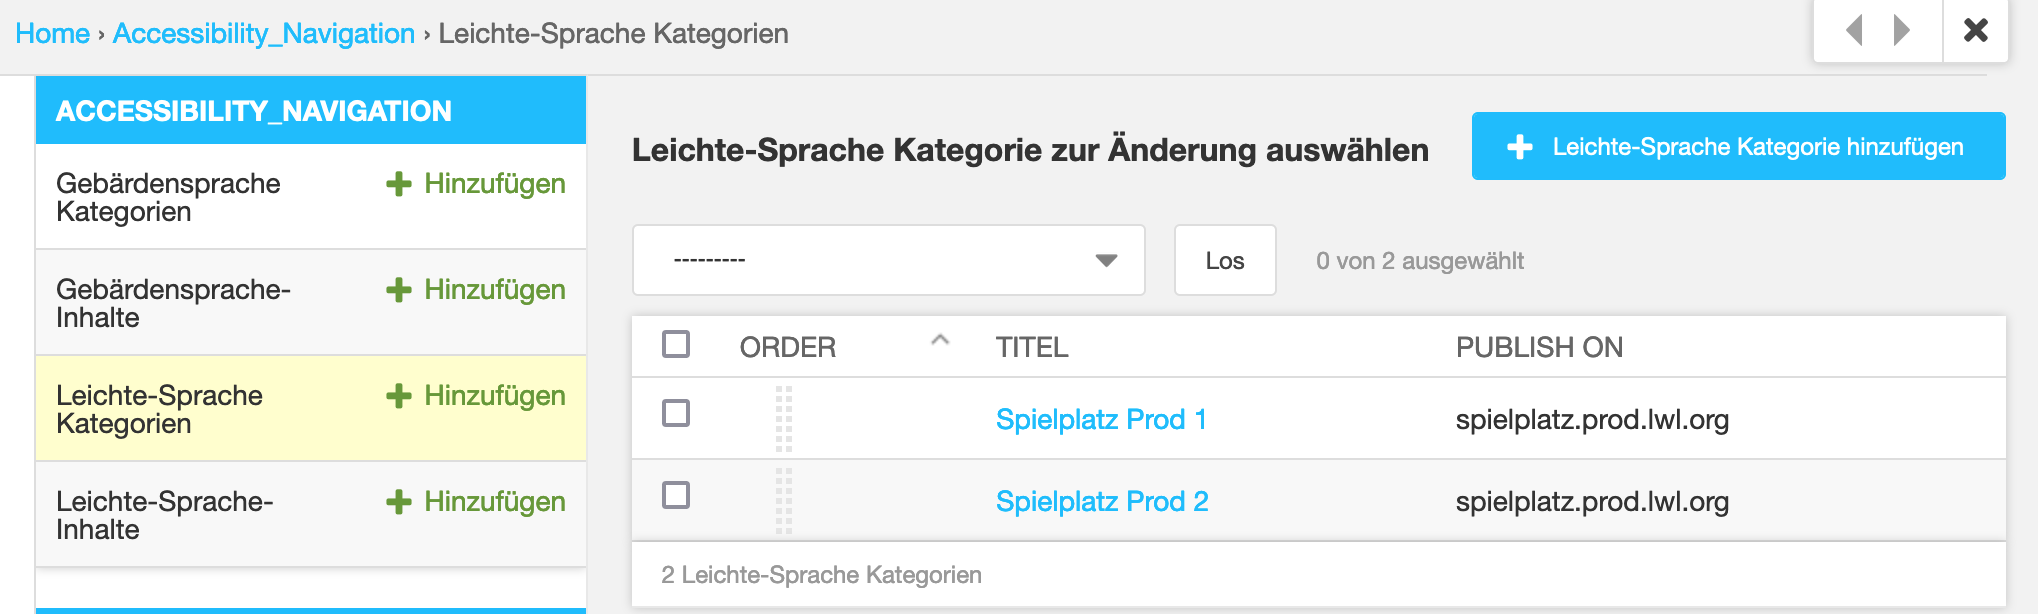Screen dimensions: 2038x614
Task: Toggle the select-all checkbox in table header
Action: click(x=676, y=344)
